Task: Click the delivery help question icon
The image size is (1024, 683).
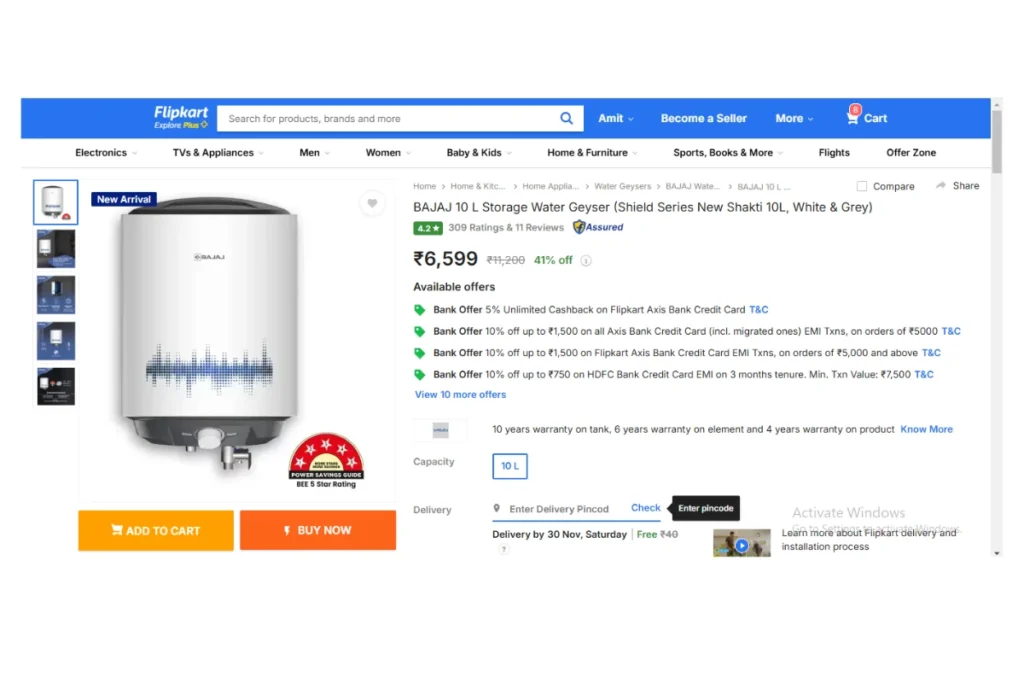Action: click(x=504, y=549)
